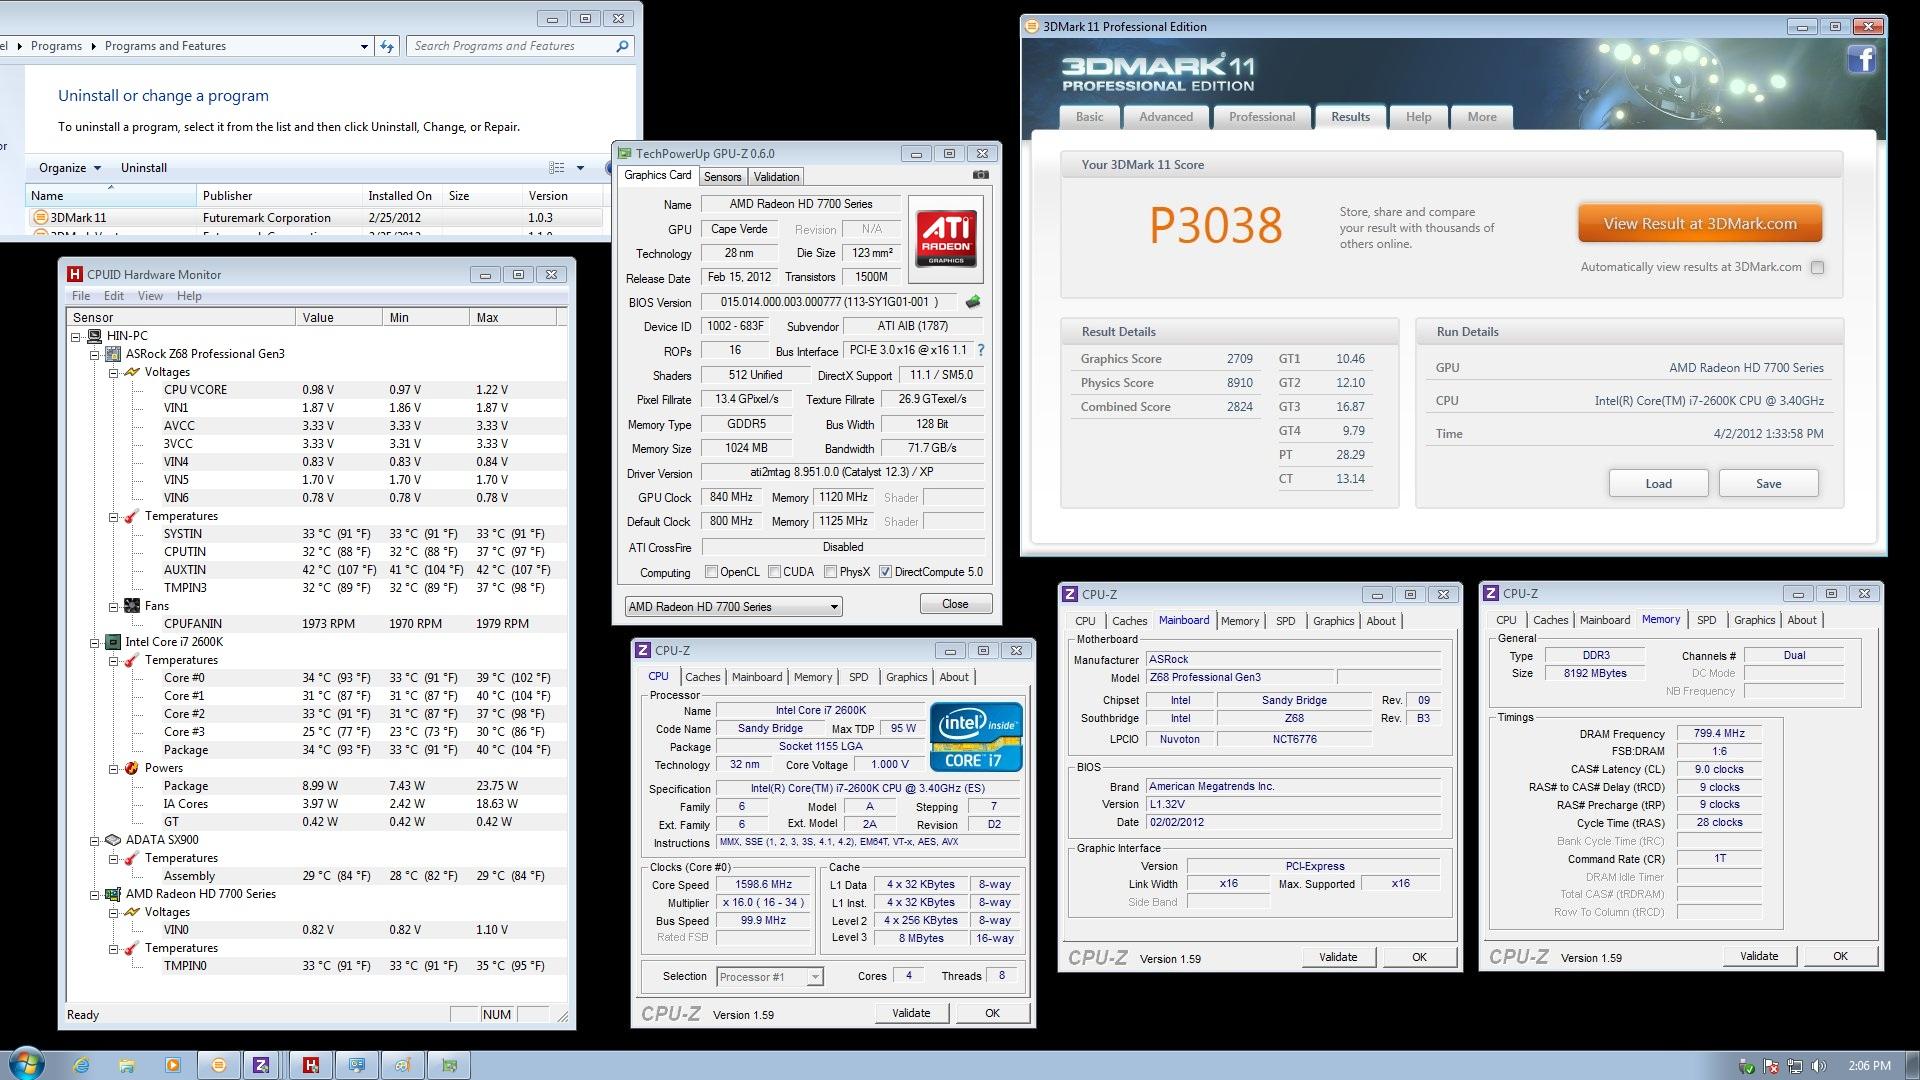Click the 3DMark 11 program list icon
Image resolution: width=1920 pixels, height=1080 pixels.
(x=41, y=217)
